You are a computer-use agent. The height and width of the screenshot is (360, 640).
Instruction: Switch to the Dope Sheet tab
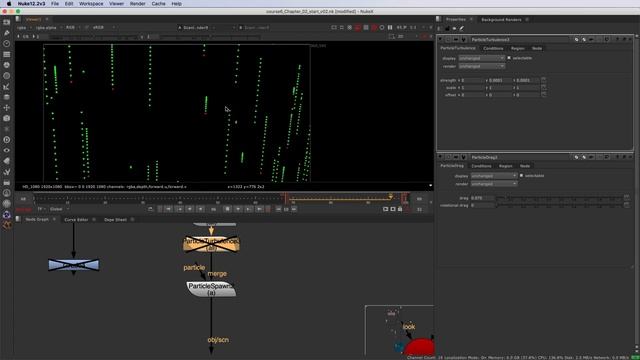pyautogui.click(x=115, y=220)
